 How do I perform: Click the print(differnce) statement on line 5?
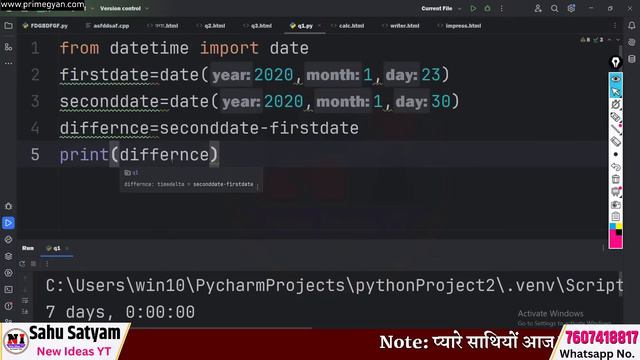pyautogui.click(x=139, y=155)
